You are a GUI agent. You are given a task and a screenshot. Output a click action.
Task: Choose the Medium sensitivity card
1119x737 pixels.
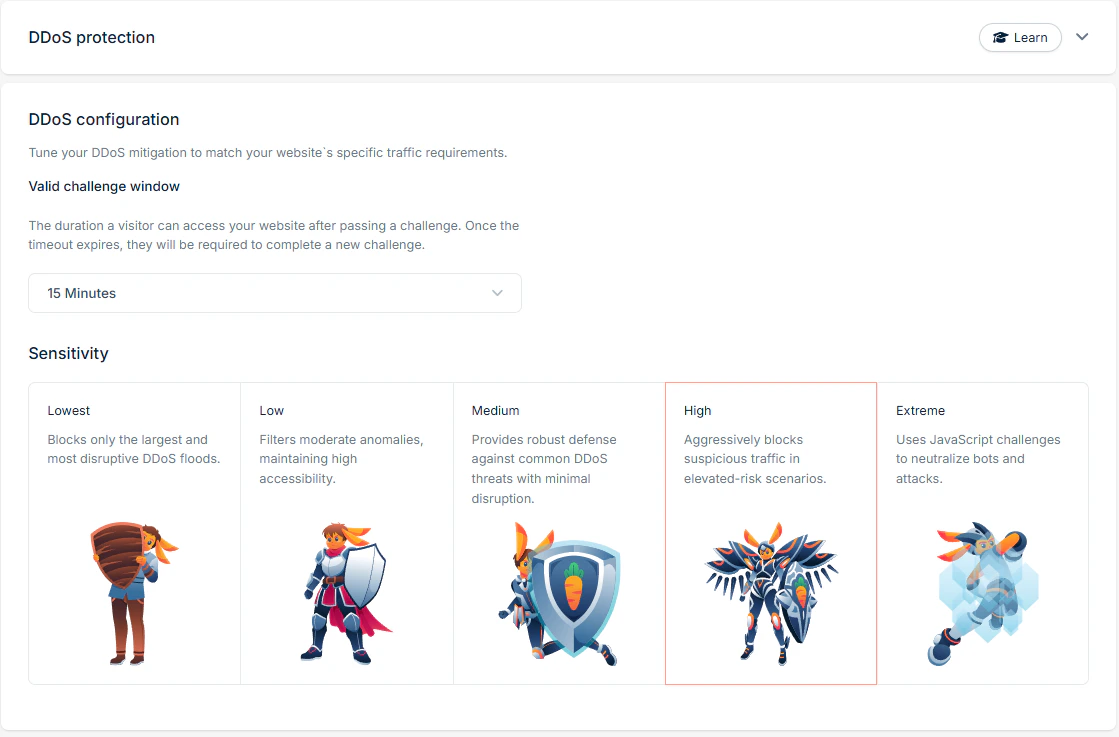pos(559,534)
